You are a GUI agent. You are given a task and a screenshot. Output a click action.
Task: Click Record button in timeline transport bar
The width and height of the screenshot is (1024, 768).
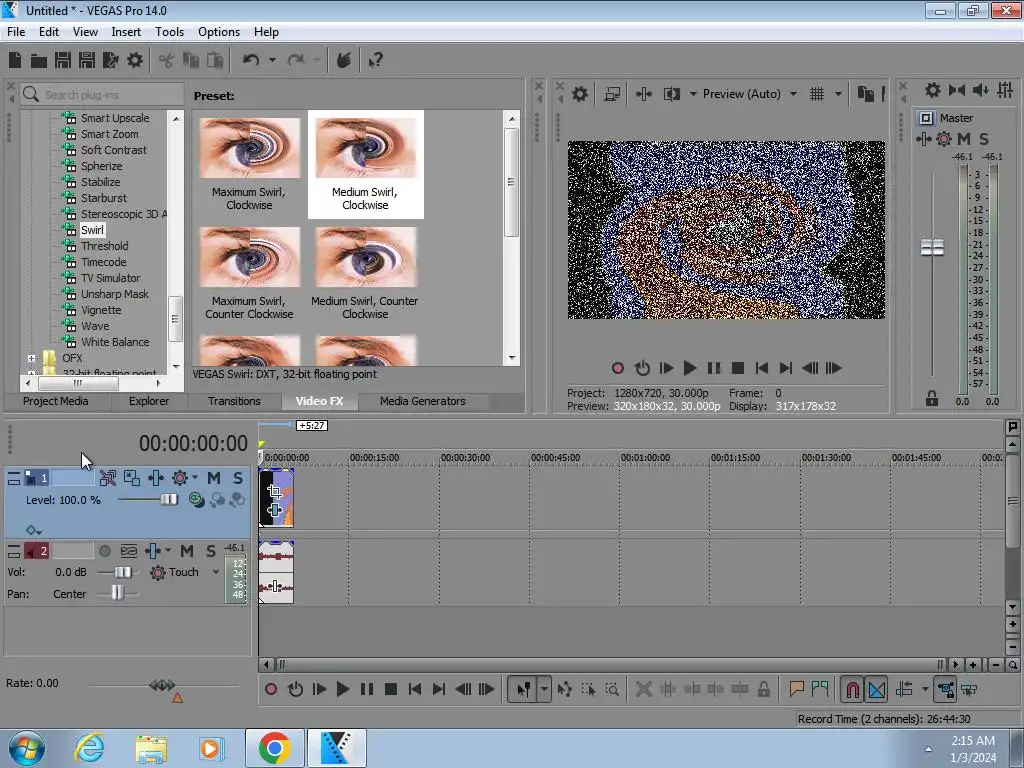click(x=271, y=689)
